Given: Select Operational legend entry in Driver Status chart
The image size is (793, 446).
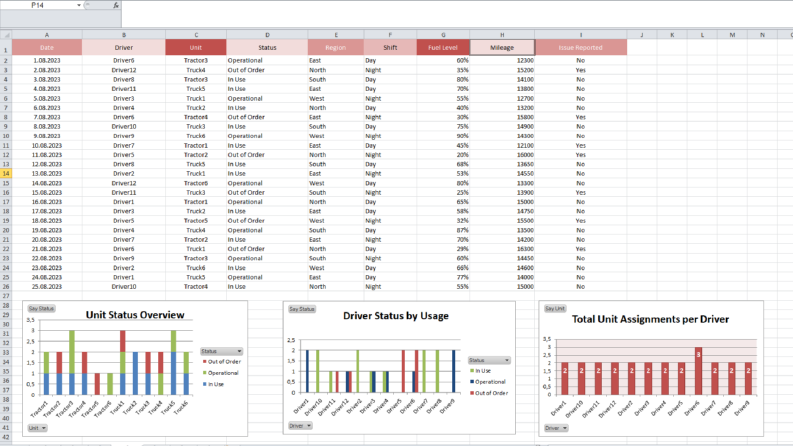Looking at the screenshot, I should click(488, 382).
